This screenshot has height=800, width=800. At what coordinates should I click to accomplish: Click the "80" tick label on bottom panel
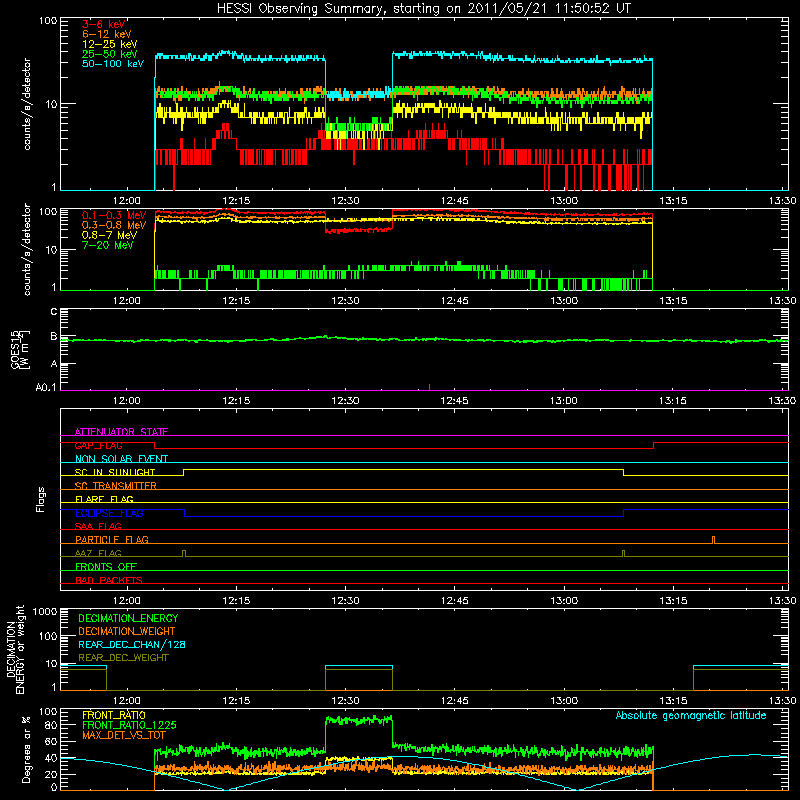tap(51, 725)
